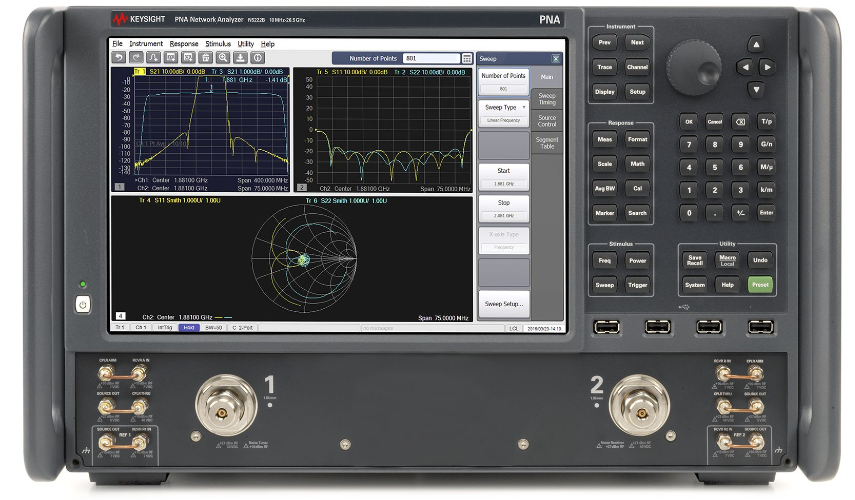The height and width of the screenshot is (500, 855).
Task: Toggle the Macro Local hardware key
Action: coord(727,260)
